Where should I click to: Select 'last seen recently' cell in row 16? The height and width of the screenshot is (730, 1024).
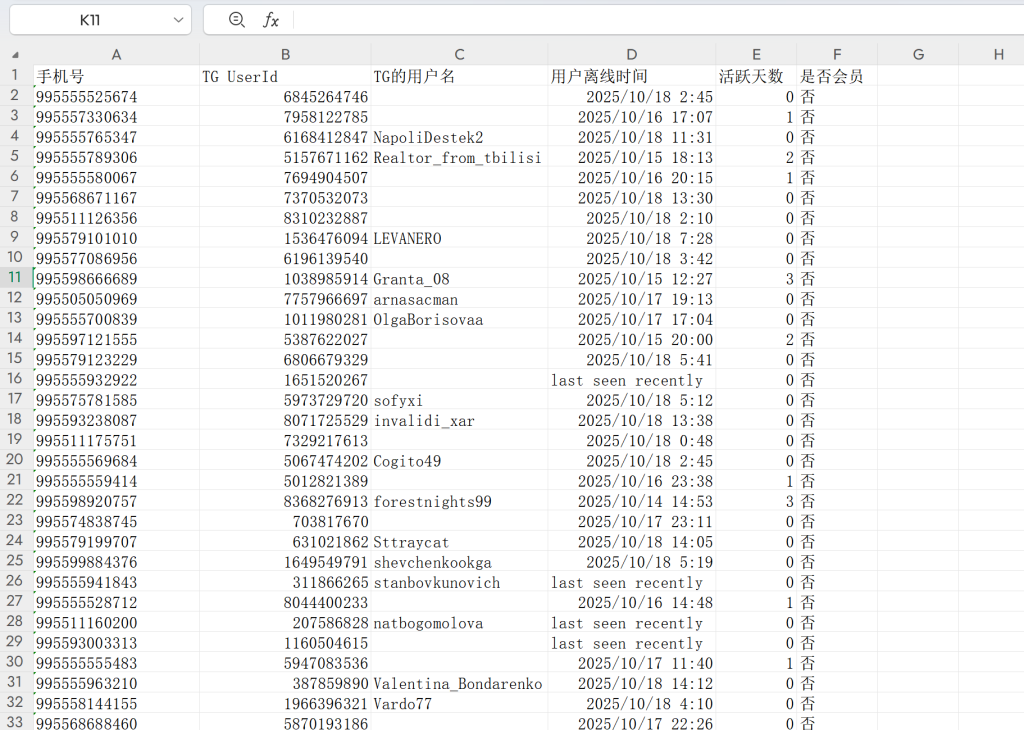coord(632,379)
